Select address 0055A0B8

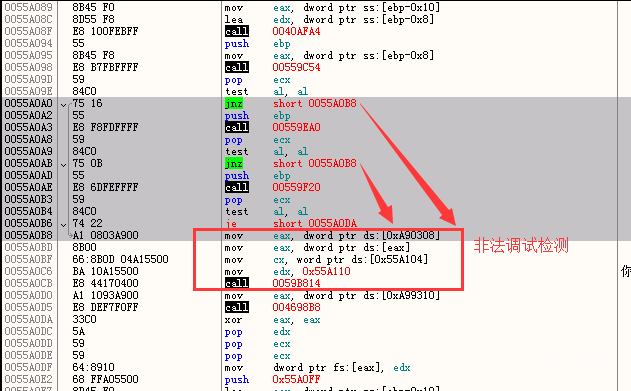tap(29, 235)
